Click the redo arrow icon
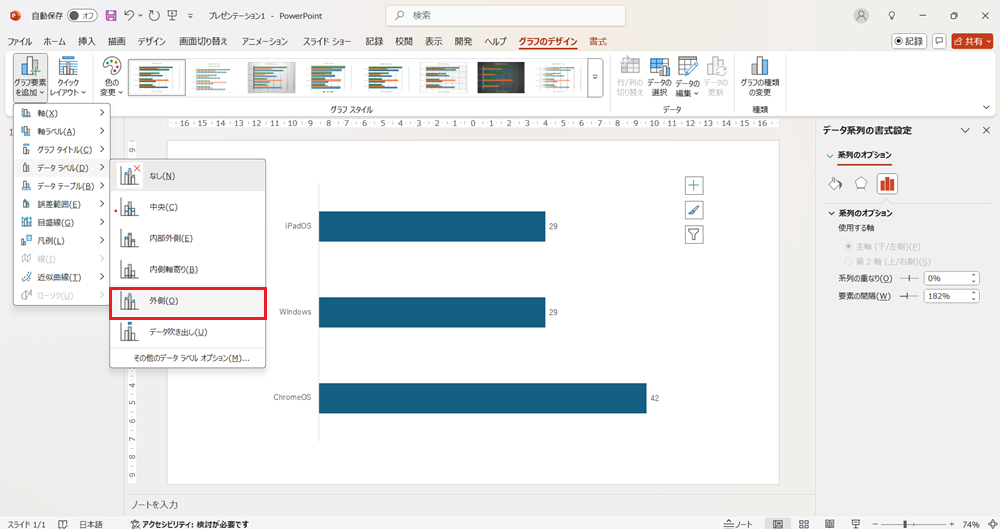 pyautogui.click(x=154, y=15)
